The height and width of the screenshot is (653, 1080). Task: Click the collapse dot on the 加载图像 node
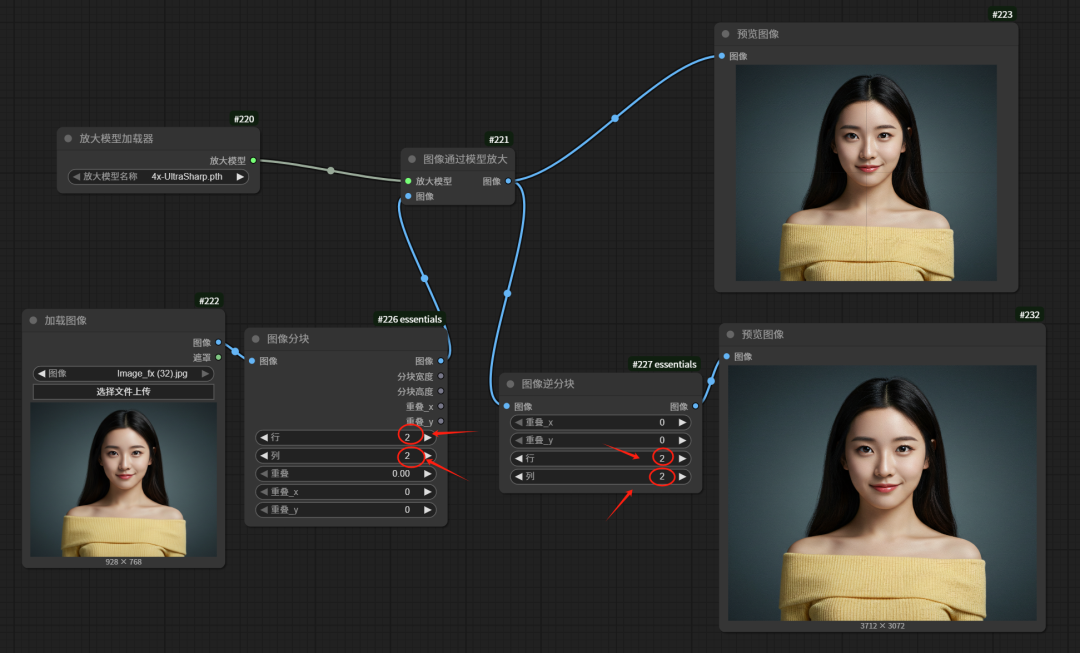coord(33,321)
